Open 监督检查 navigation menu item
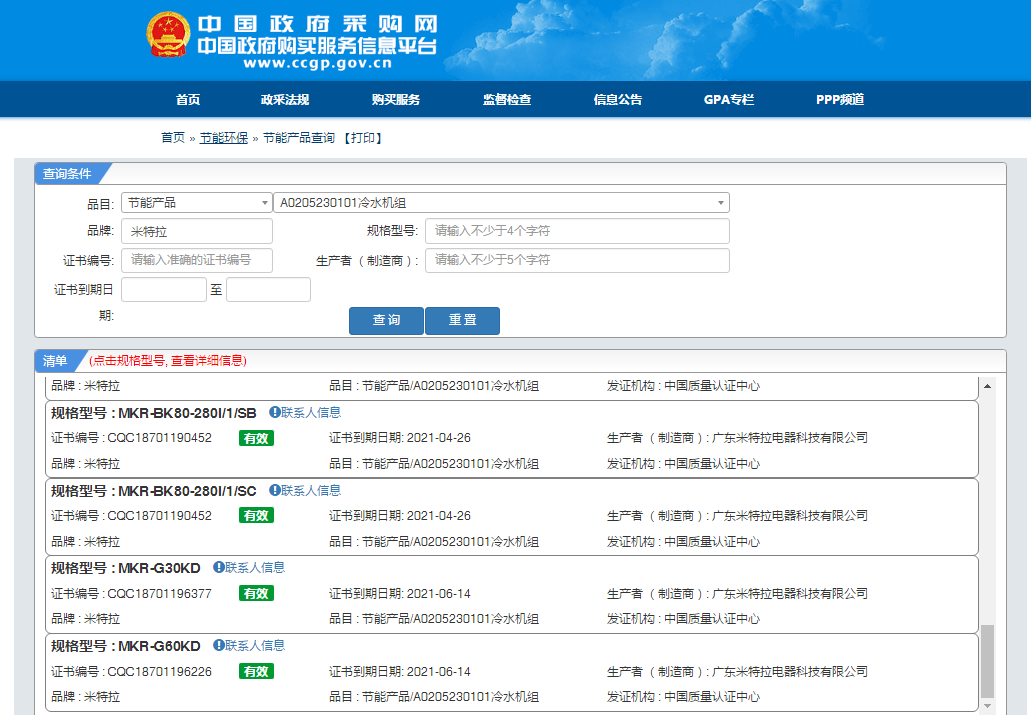The width and height of the screenshot is (1031, 715). point(507,99)
